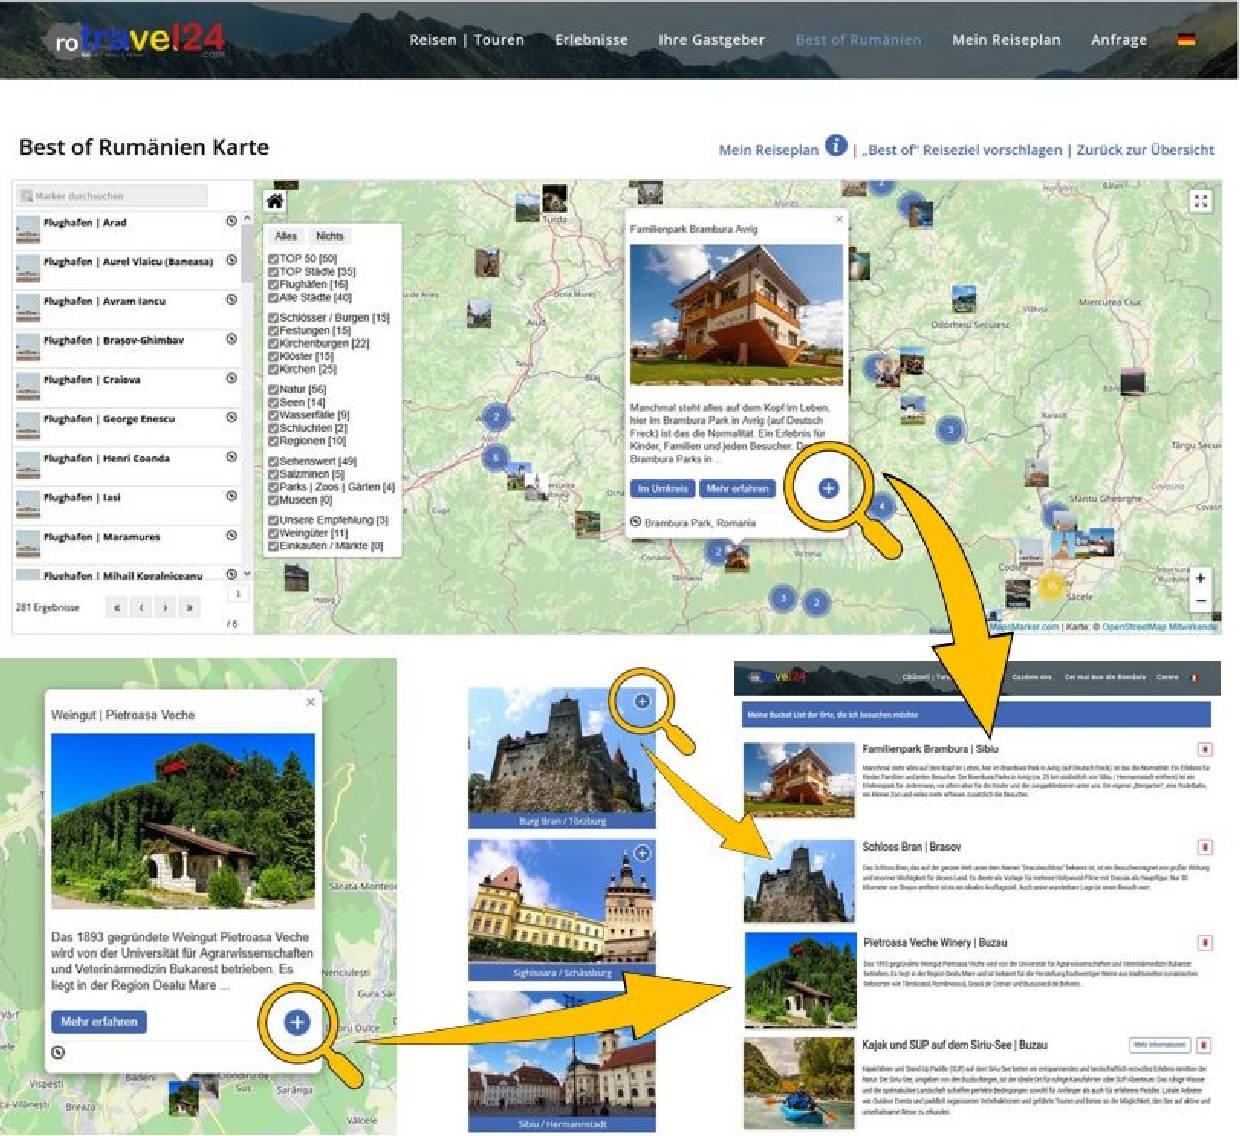This screenshot has height=1136, width=1240.
Task: Go to next page of marker results
Action: click(x=165, y=607)
